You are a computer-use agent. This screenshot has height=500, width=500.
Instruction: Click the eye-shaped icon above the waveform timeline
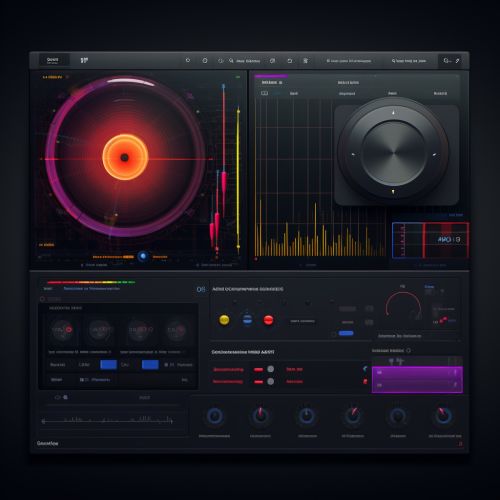(x=58, y=397)
